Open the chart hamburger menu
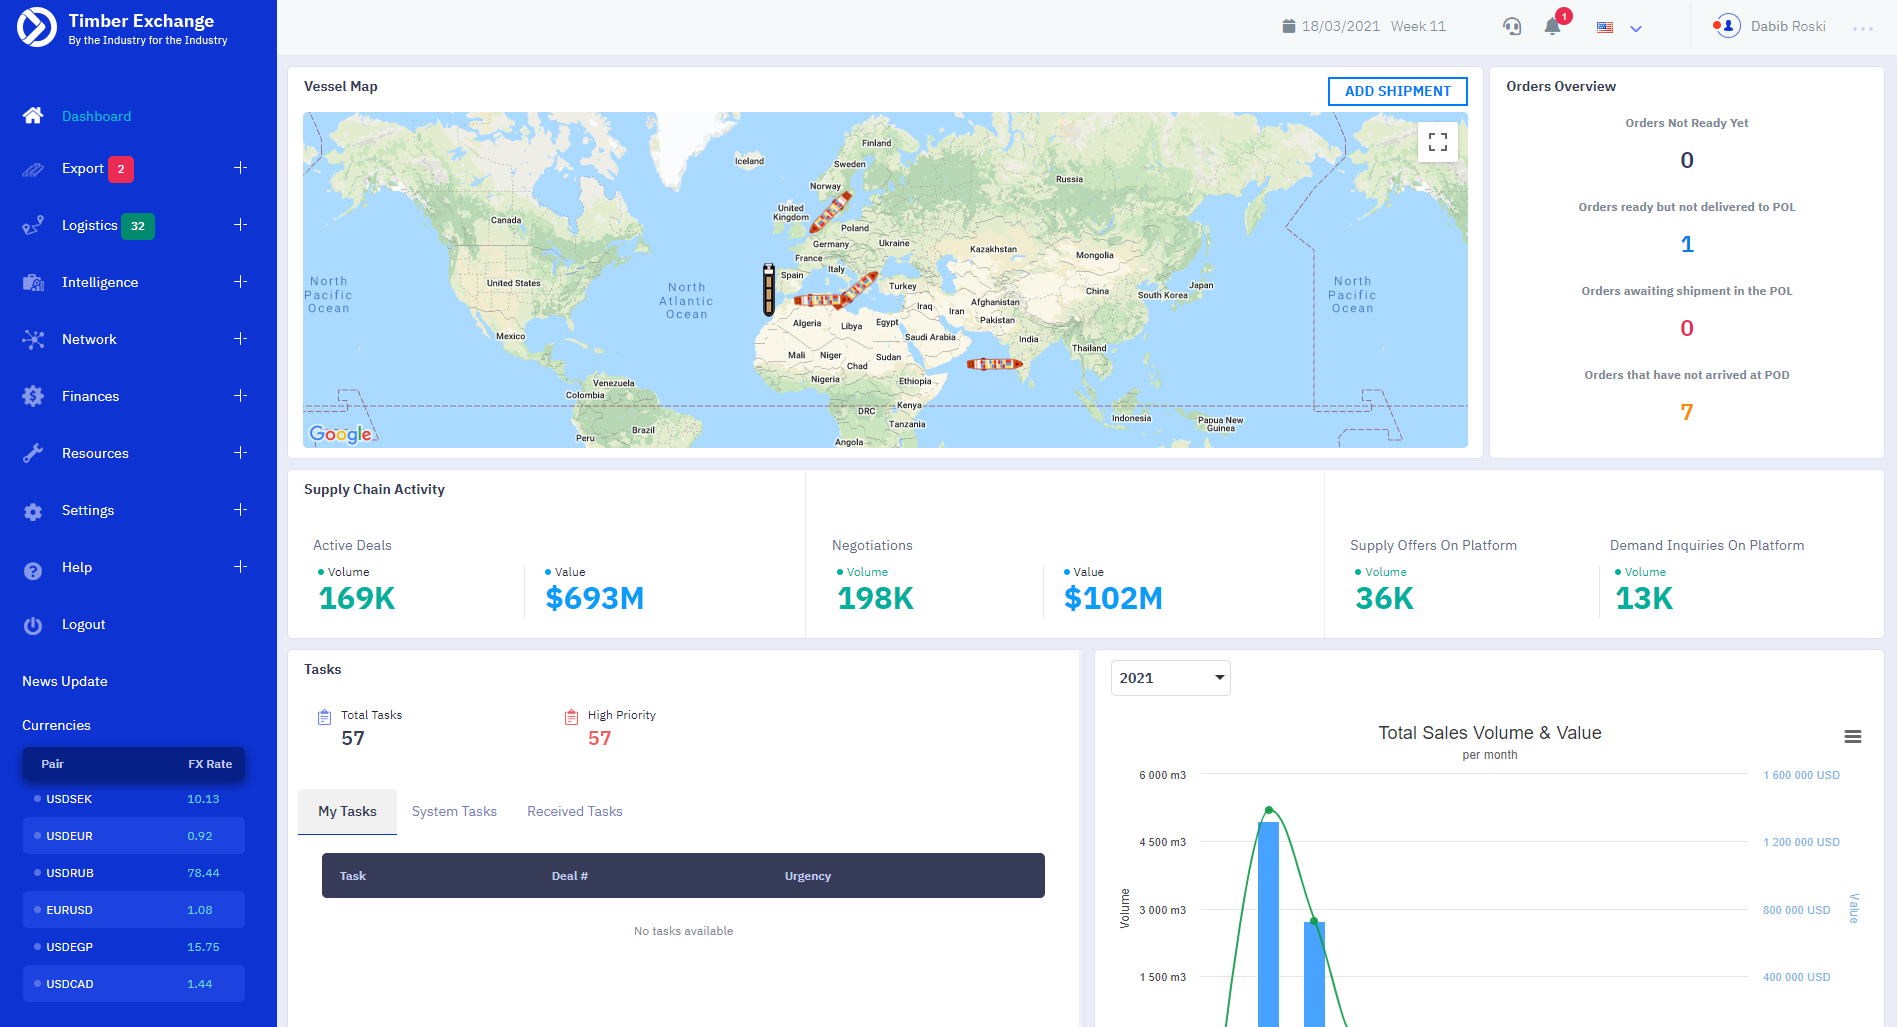1897x1027 pixels. tap(1853, 736)
